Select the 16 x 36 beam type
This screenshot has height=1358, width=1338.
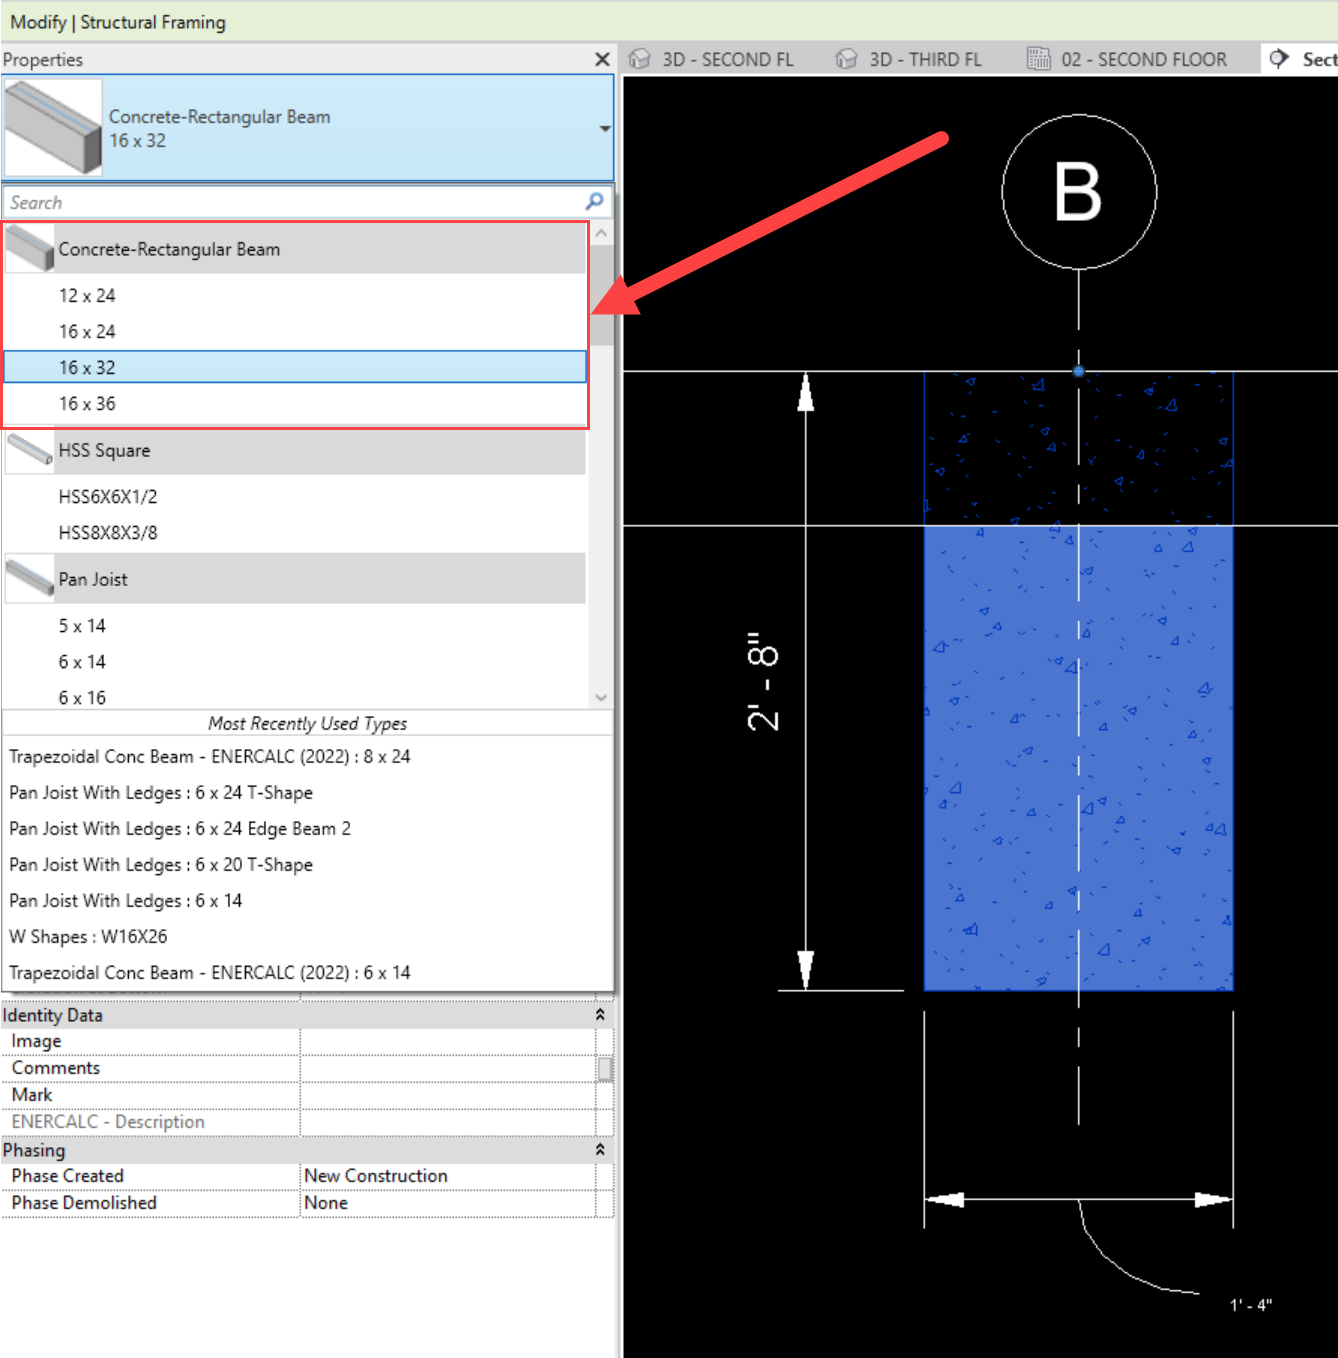tap(87, 404)
